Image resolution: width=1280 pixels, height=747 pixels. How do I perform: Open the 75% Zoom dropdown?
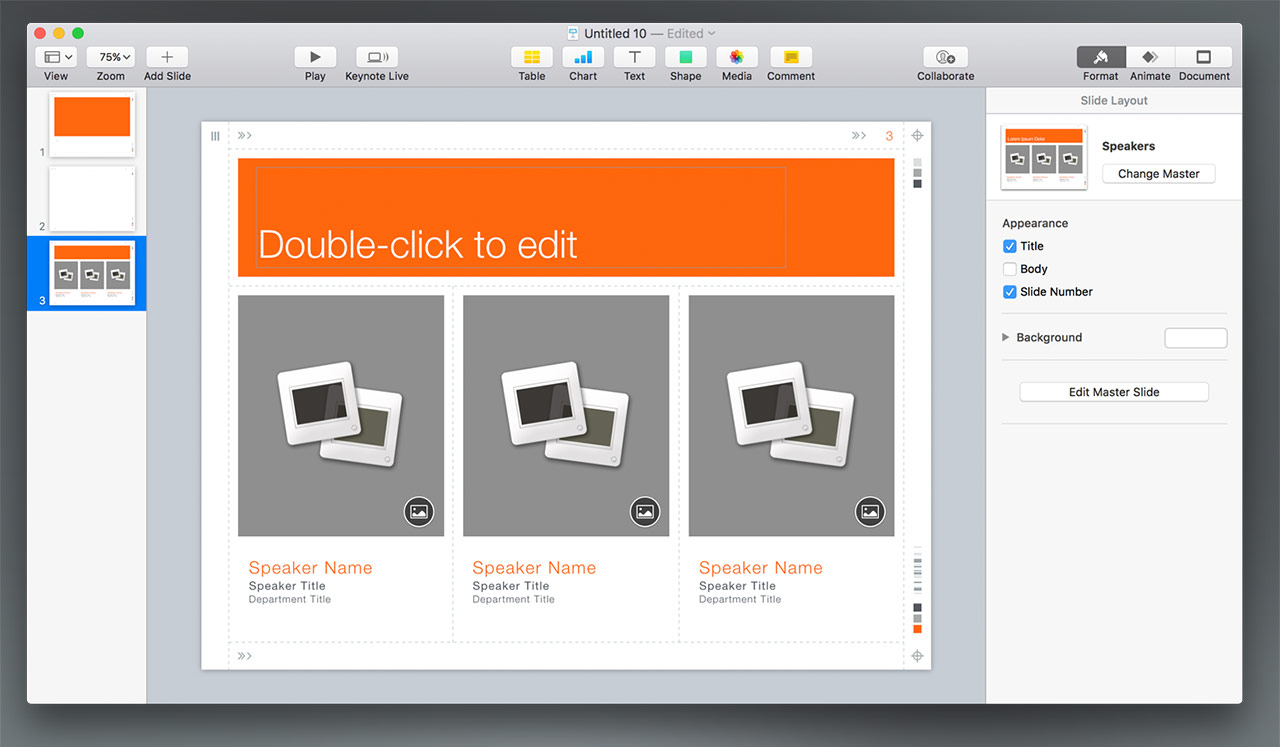111,58
